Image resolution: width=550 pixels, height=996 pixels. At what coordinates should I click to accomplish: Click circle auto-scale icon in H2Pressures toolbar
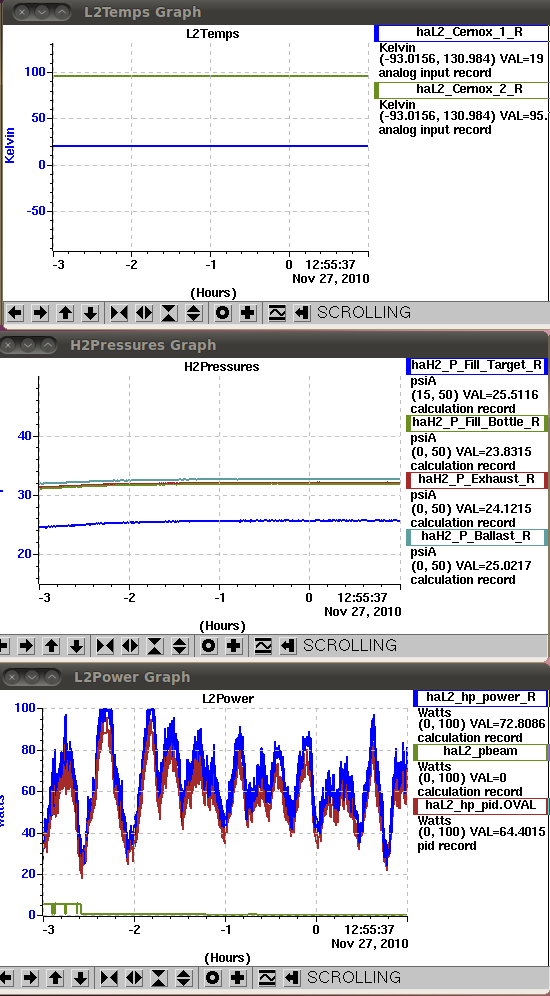pos(209,646)
